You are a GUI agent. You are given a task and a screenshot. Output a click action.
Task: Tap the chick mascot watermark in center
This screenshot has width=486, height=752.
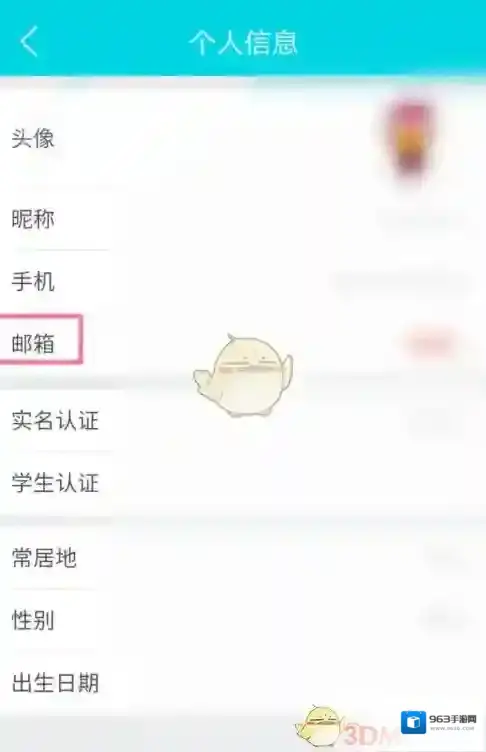[x=243, y=375]
